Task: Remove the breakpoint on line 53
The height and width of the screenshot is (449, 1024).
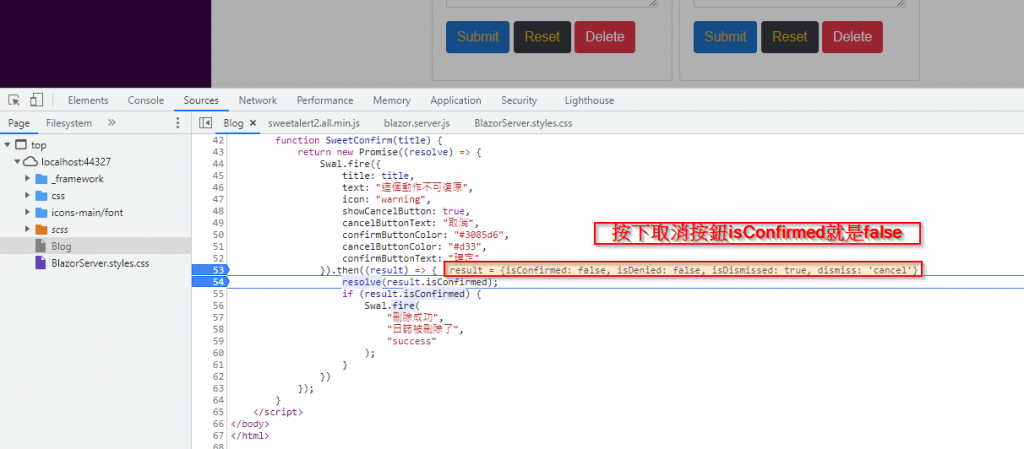Action: [210, 270]
